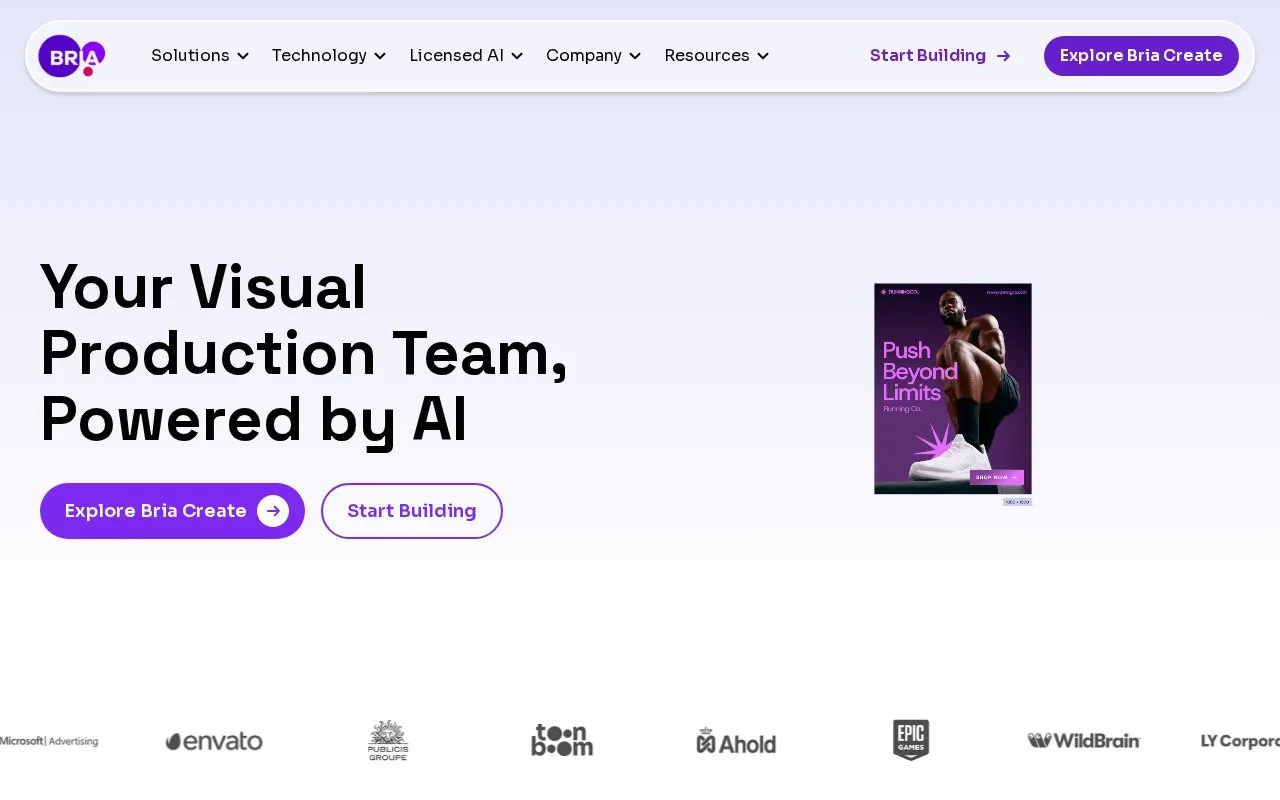Click the outlined Start Building hero button
Image resolution: width=1280 pixels, height=800 pixels.
(x=412, y=511)
